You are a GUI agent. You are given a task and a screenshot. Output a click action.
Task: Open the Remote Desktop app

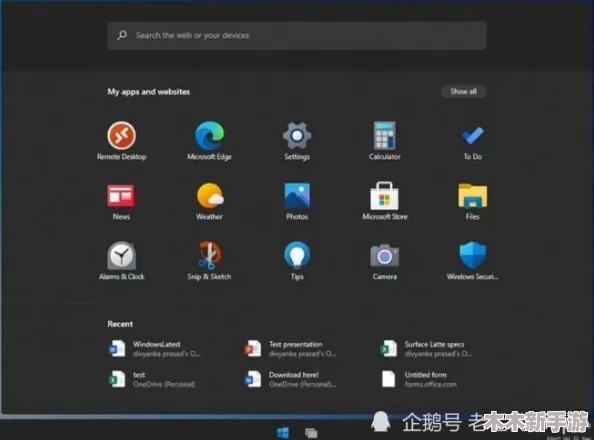[x=121, y=141]
